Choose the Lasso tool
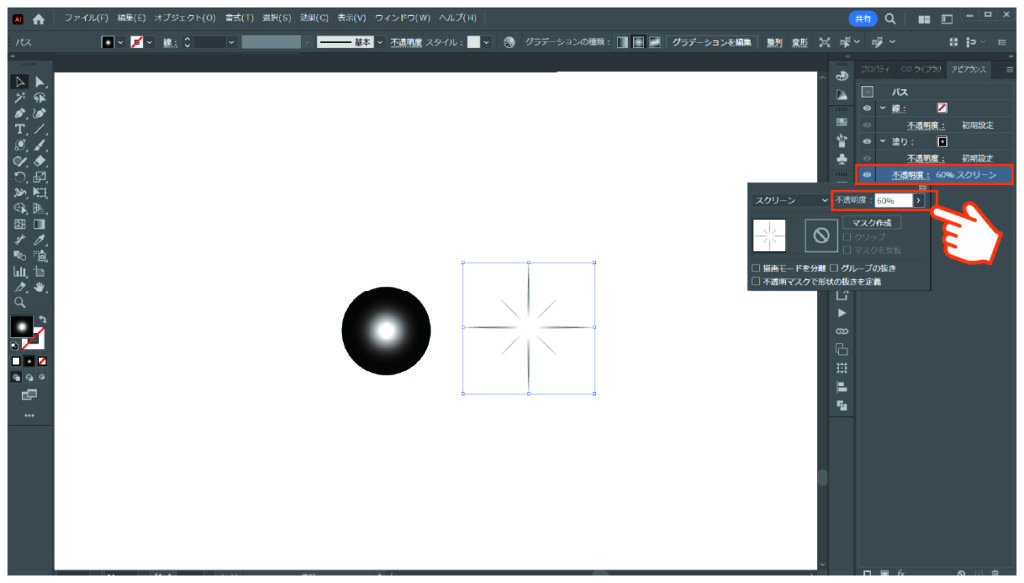Screen dimensions: 1024x583 pos(40,98)
